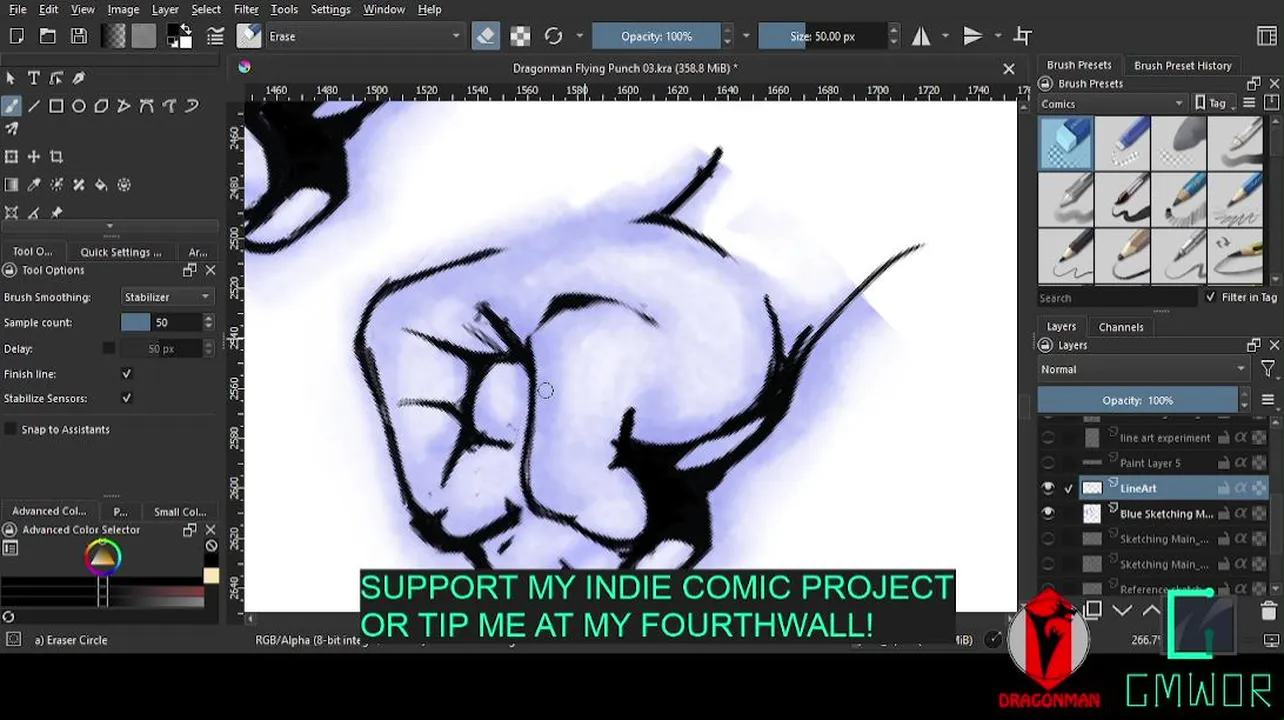Open the dropdown arrow beside mirror tools
This screenshot has height=720, width=1284.
point(946,36)
